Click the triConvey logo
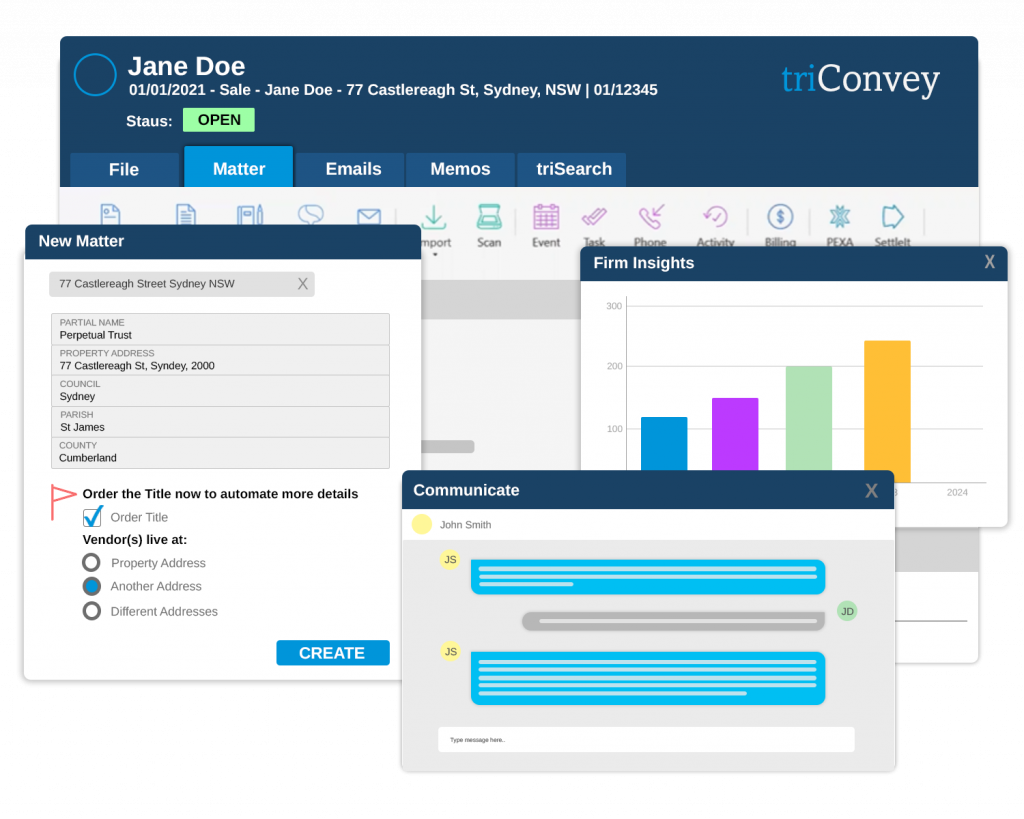Screen dimensions: 1024x819 (860, 79)
